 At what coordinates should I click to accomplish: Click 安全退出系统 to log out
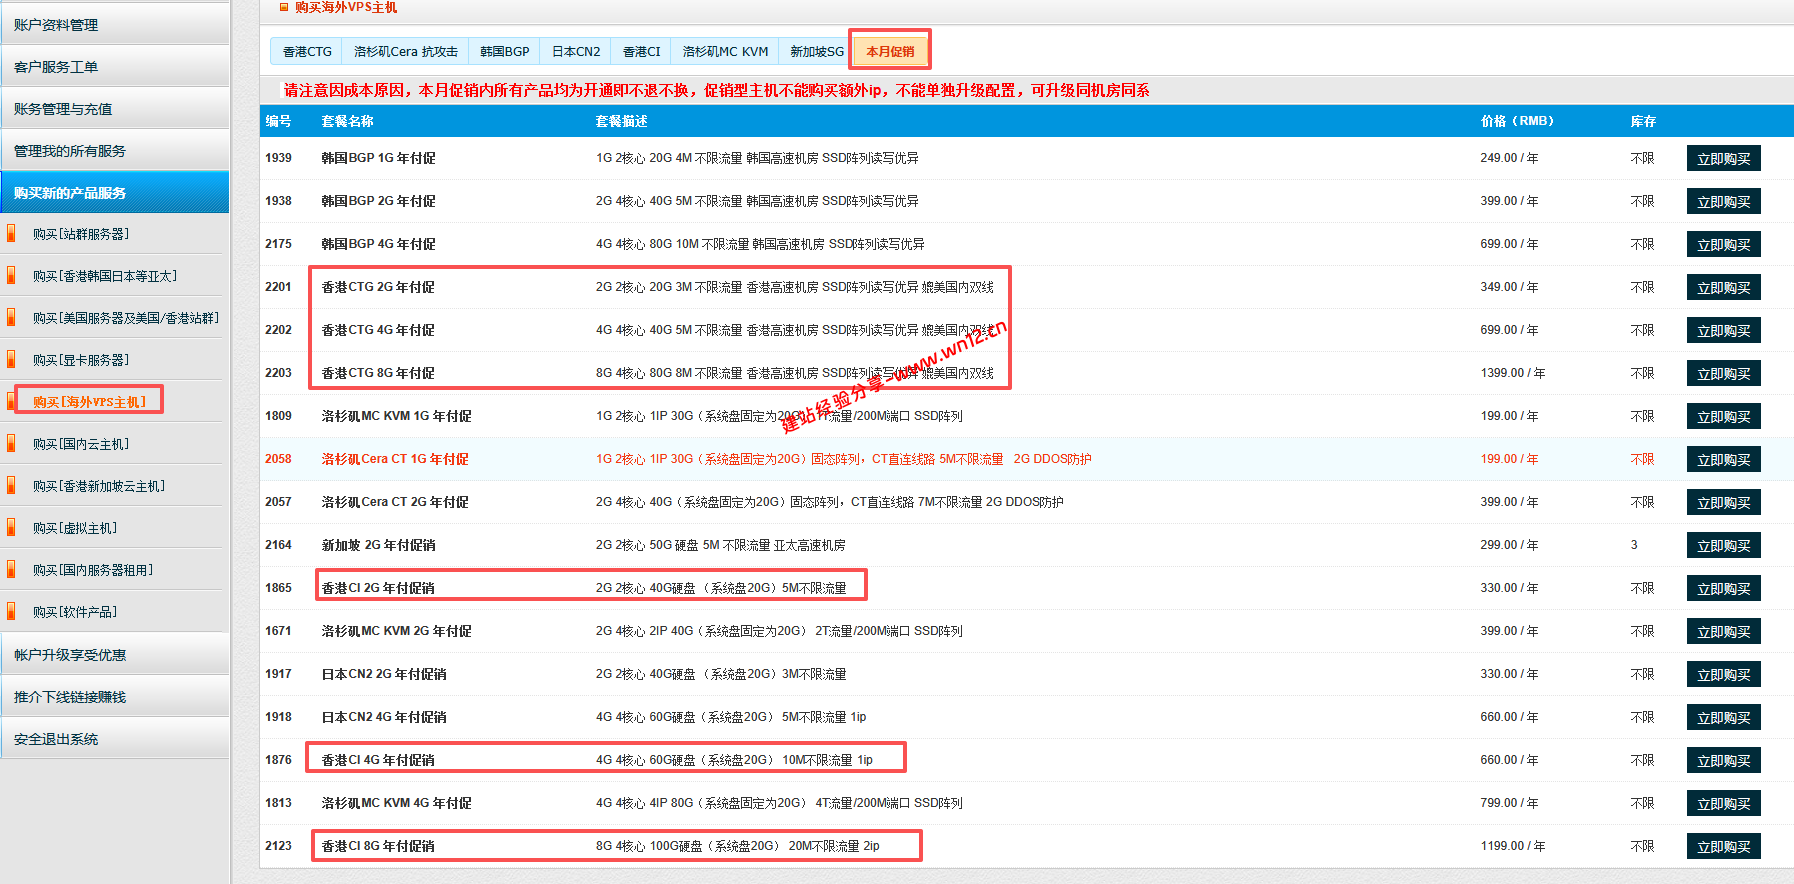(115, 738)
